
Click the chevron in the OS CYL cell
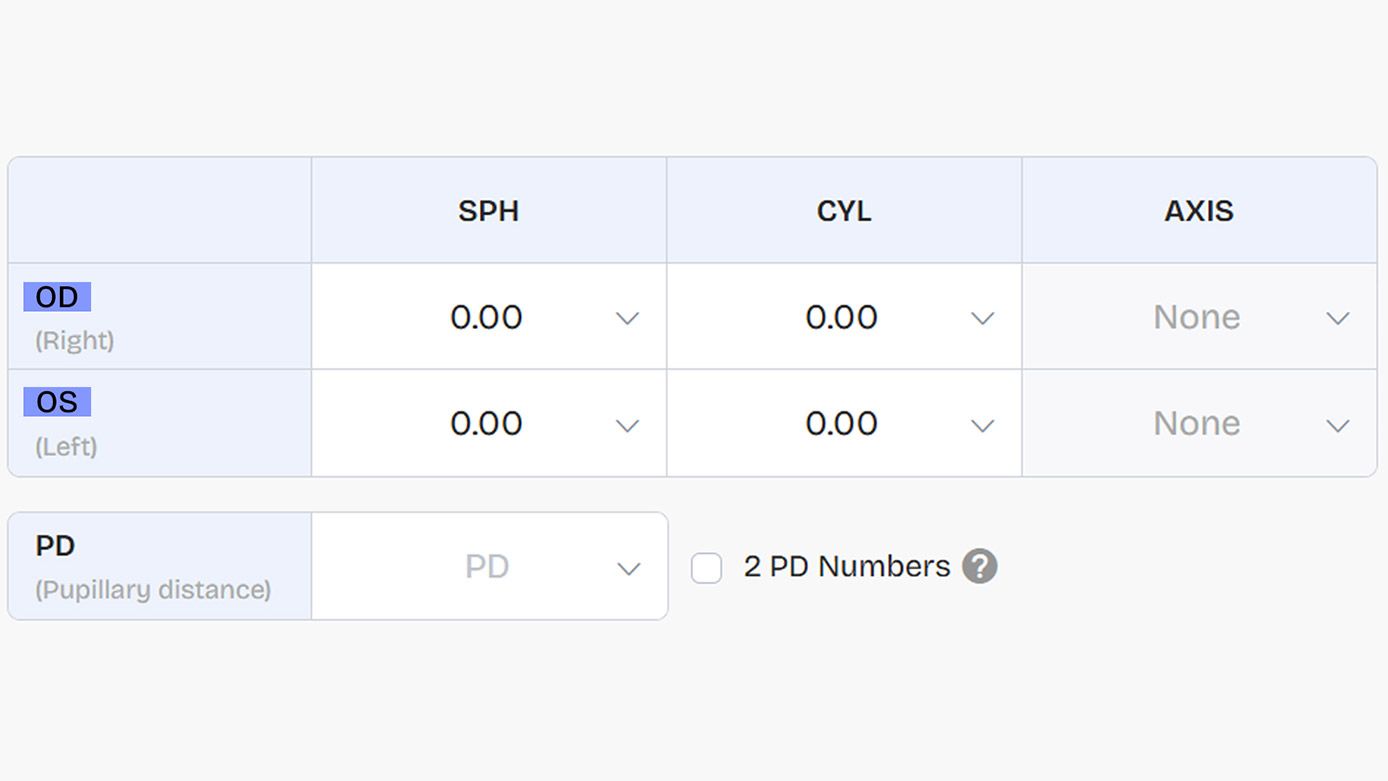coord(983,424)
